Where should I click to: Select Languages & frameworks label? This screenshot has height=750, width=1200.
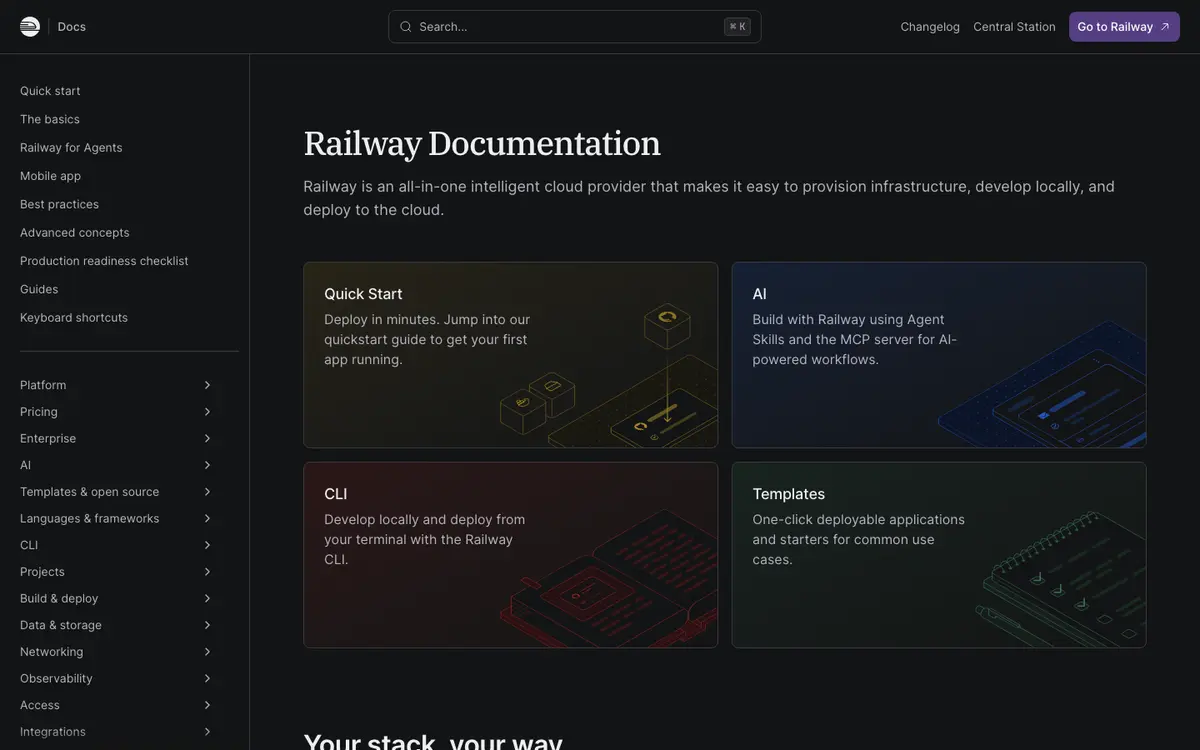click(x=90, y=519)
